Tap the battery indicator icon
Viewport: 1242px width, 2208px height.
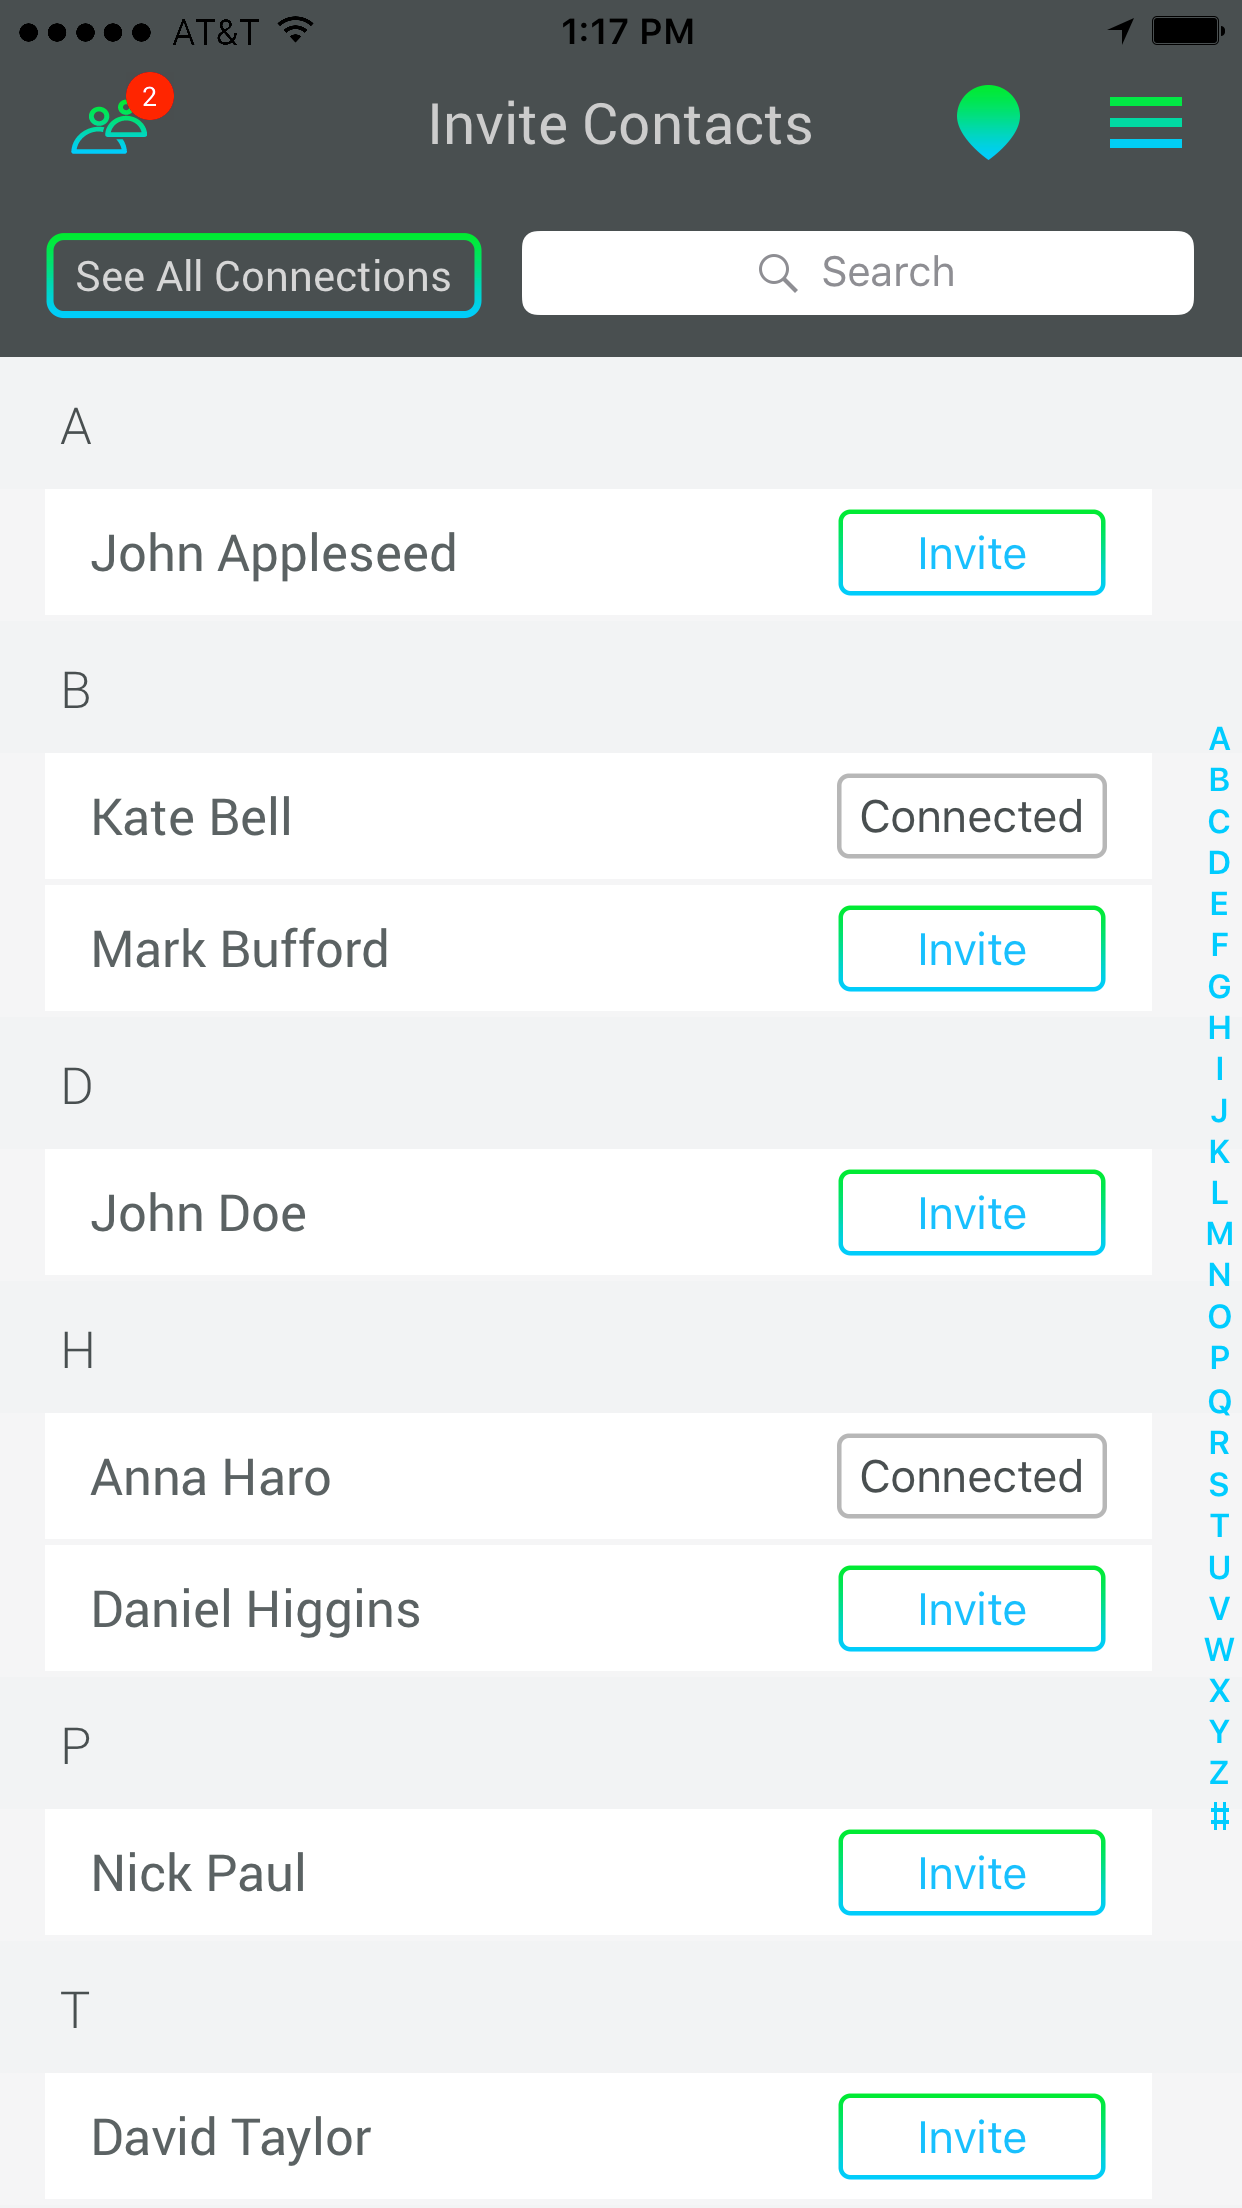[1186, 30]
